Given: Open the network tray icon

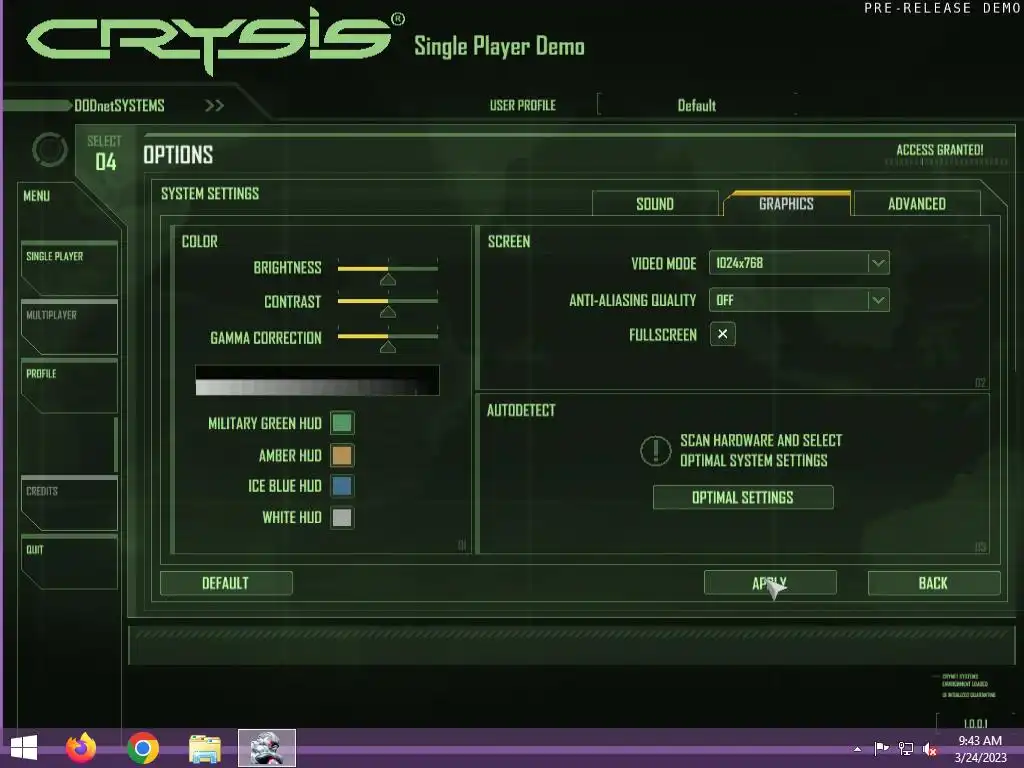Looking at the screenshot, I should (x=906, y=748).
